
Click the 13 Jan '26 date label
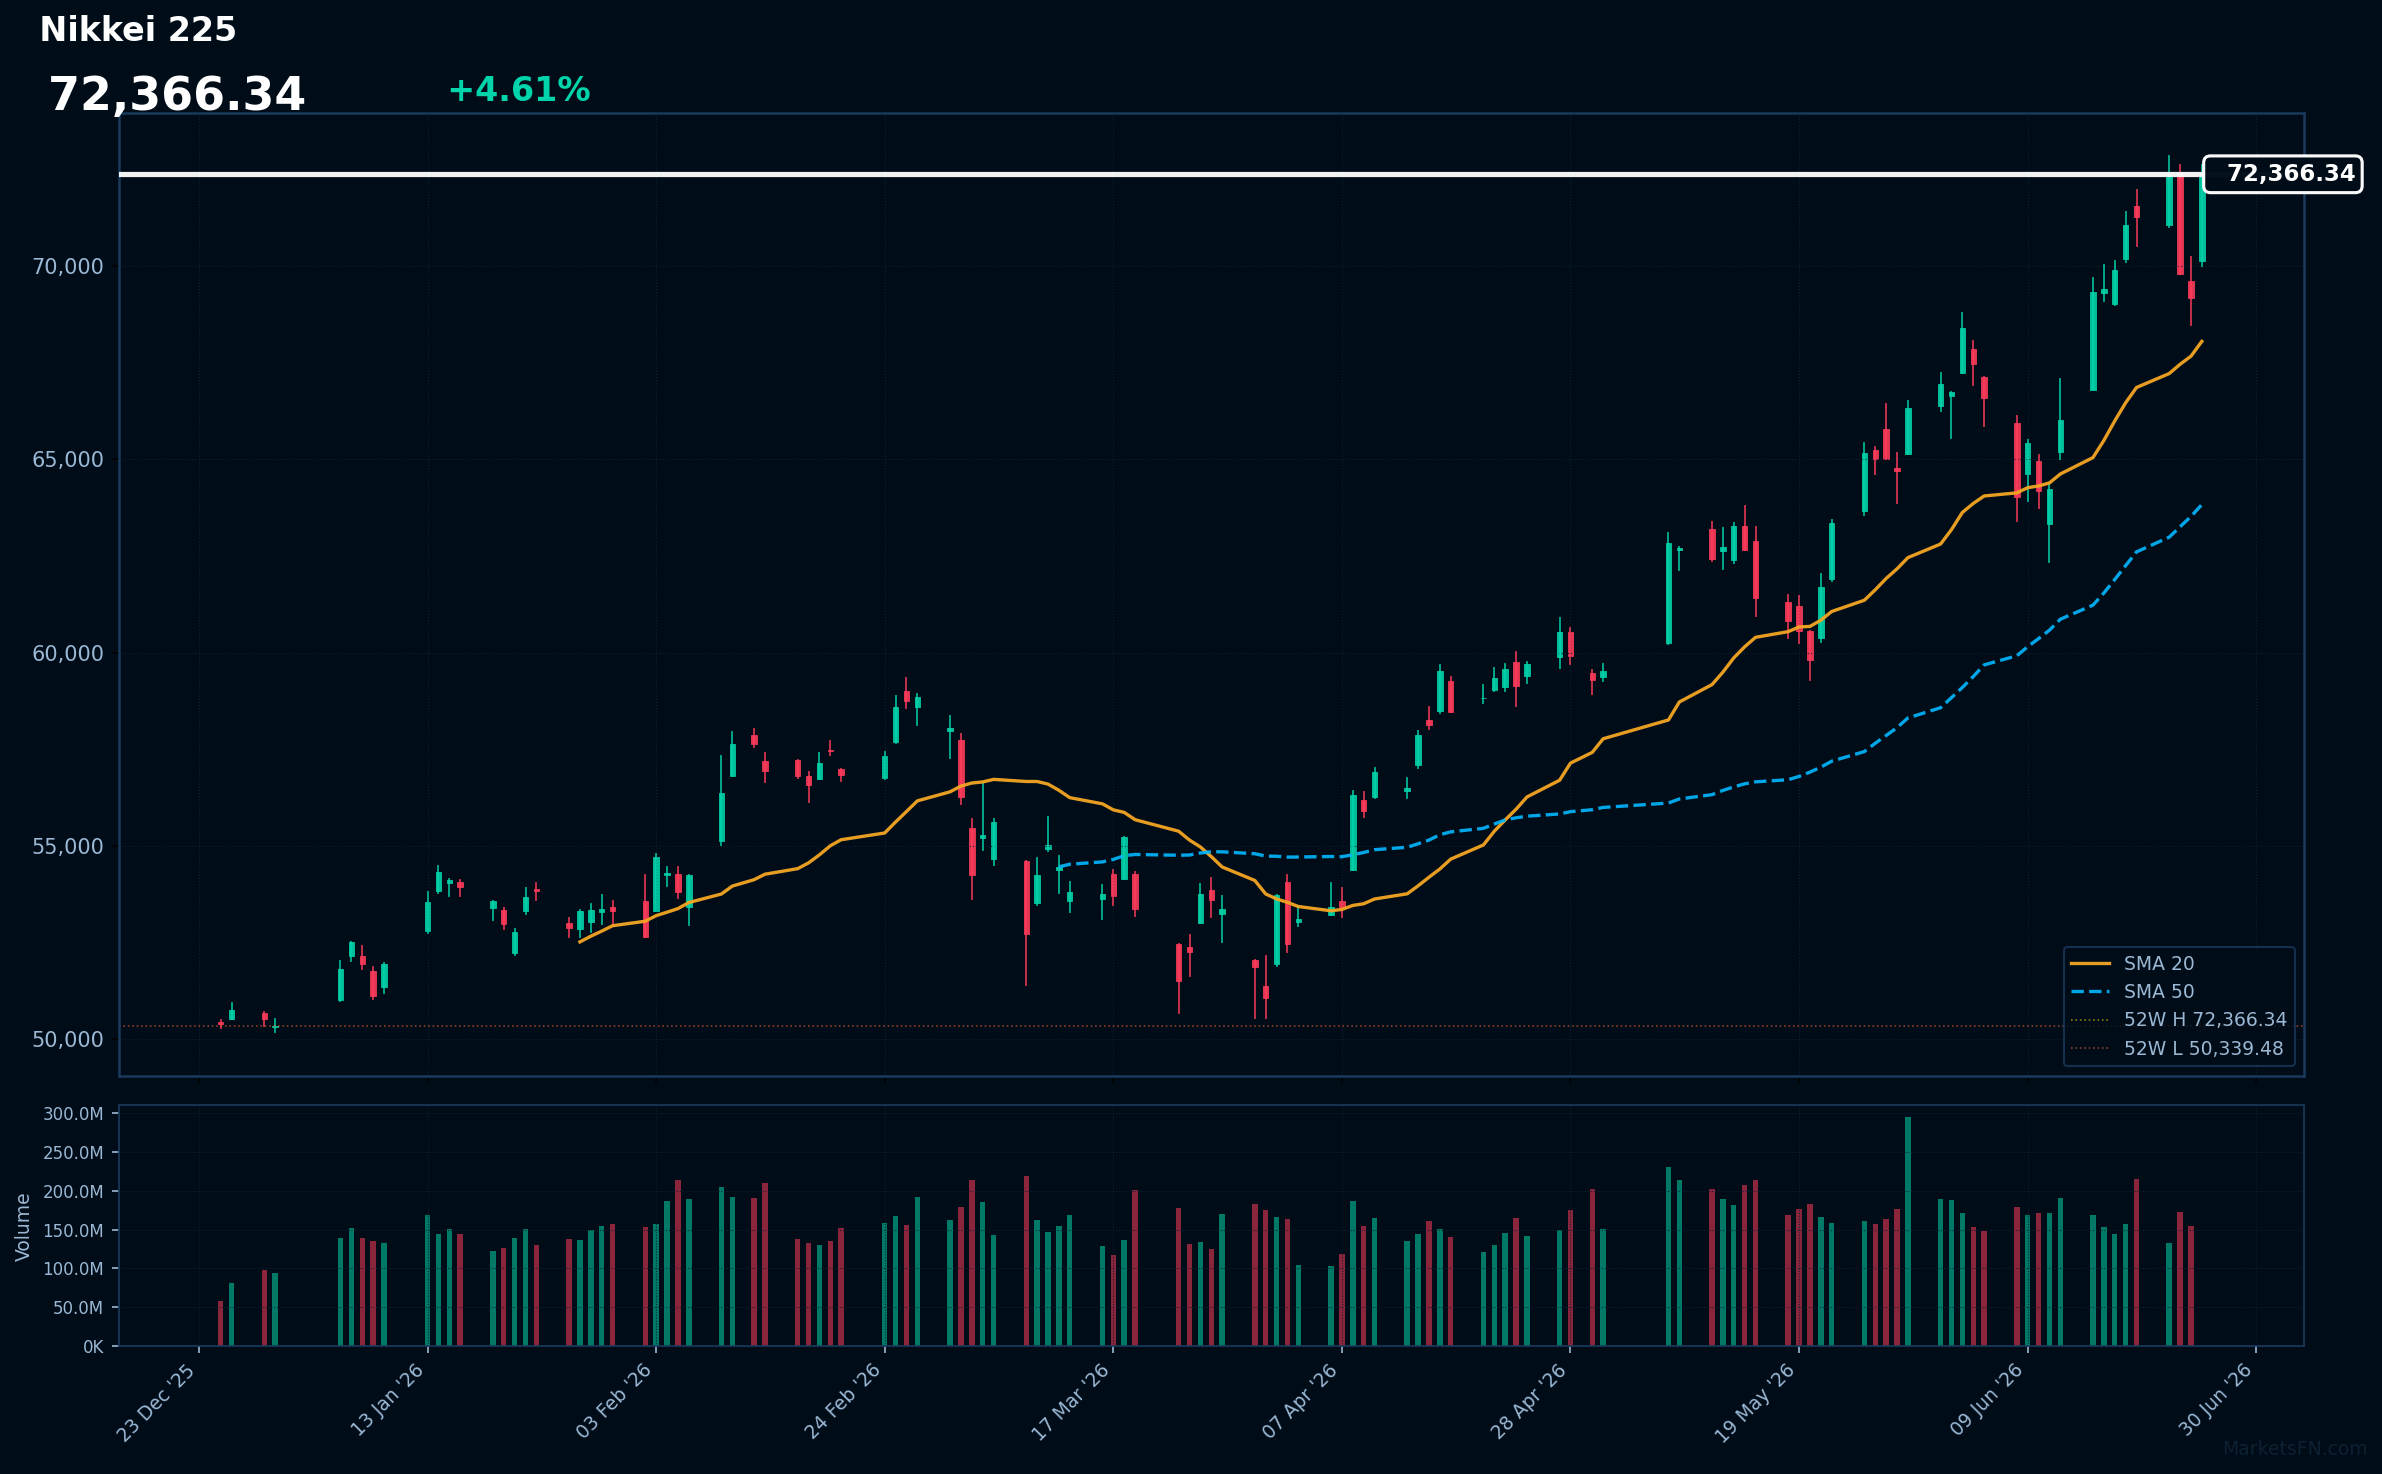[387, 1400]
